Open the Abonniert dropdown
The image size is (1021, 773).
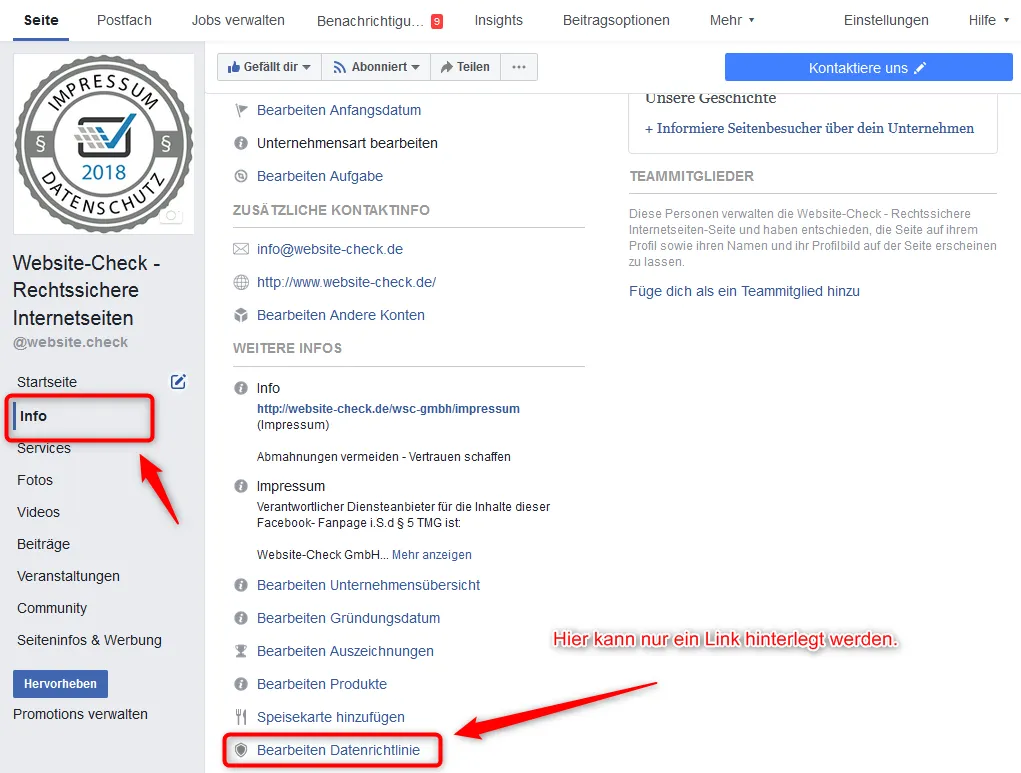coord(374,67)
